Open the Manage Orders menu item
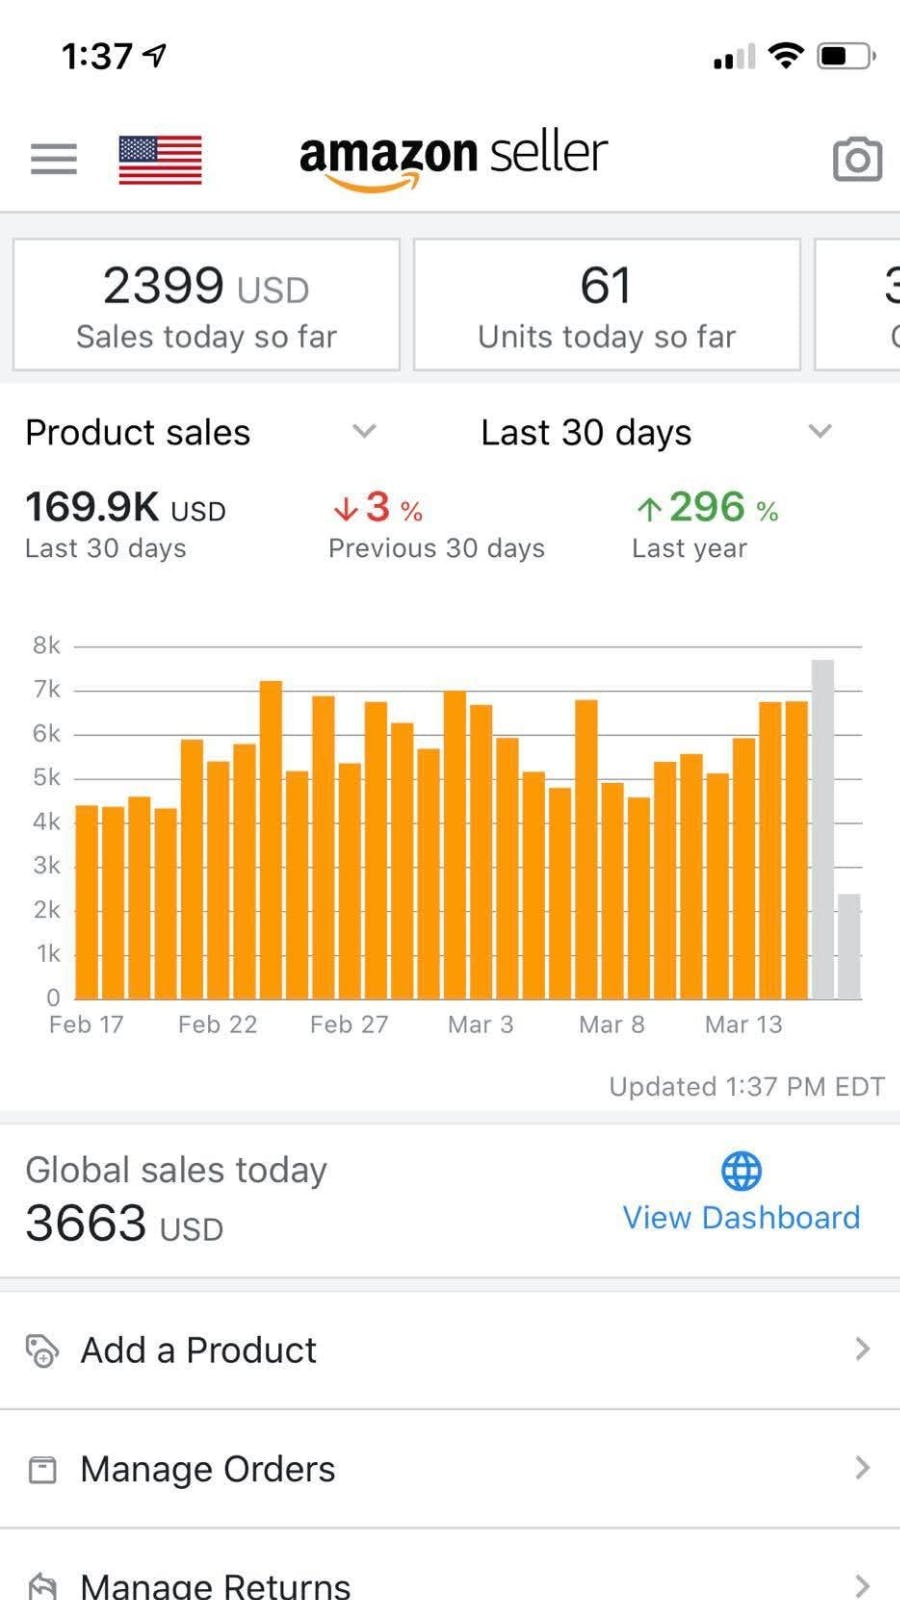The width and height of the screenshot is (900, 1600). [x=208, y=1469]
